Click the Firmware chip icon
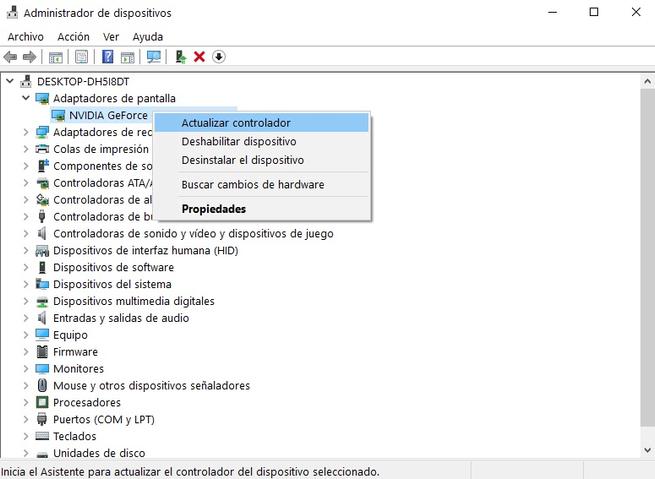This screenshot has width=655, height=479. click(42, 352)
